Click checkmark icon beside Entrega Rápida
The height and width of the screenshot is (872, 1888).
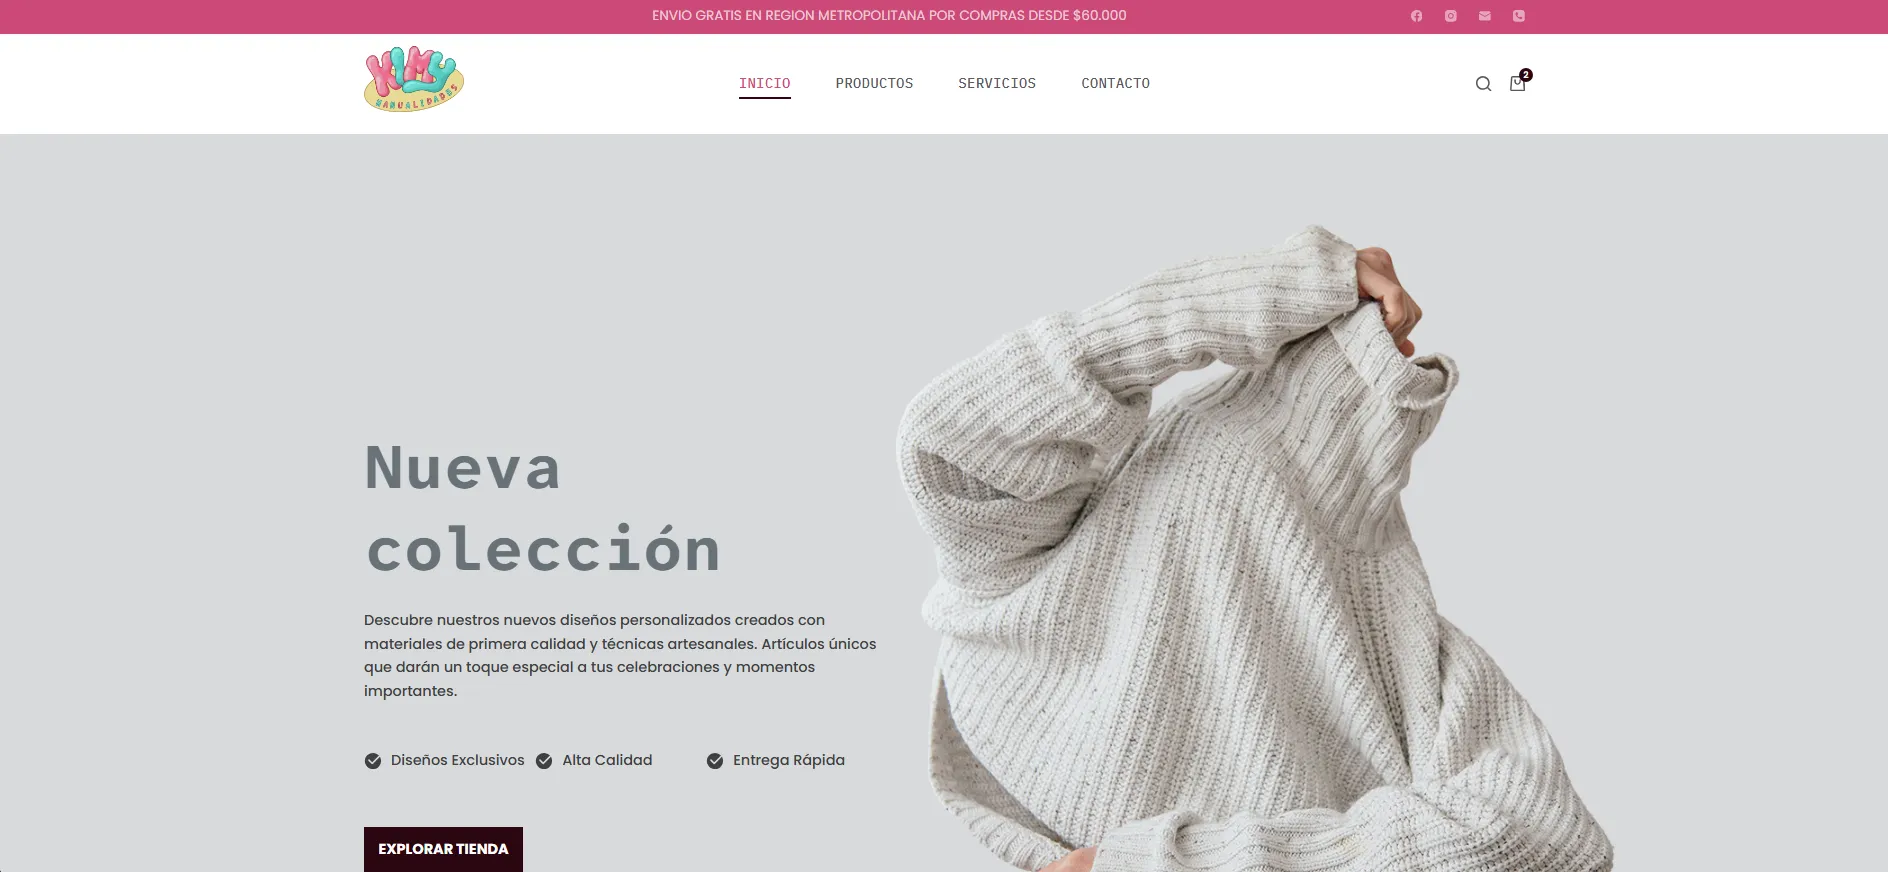715,761
